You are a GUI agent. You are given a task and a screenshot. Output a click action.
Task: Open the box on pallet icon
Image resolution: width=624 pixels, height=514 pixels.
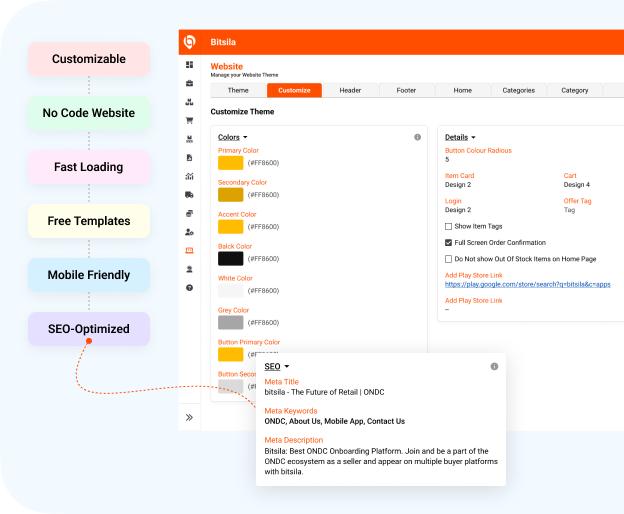click(x=189, y=139)
